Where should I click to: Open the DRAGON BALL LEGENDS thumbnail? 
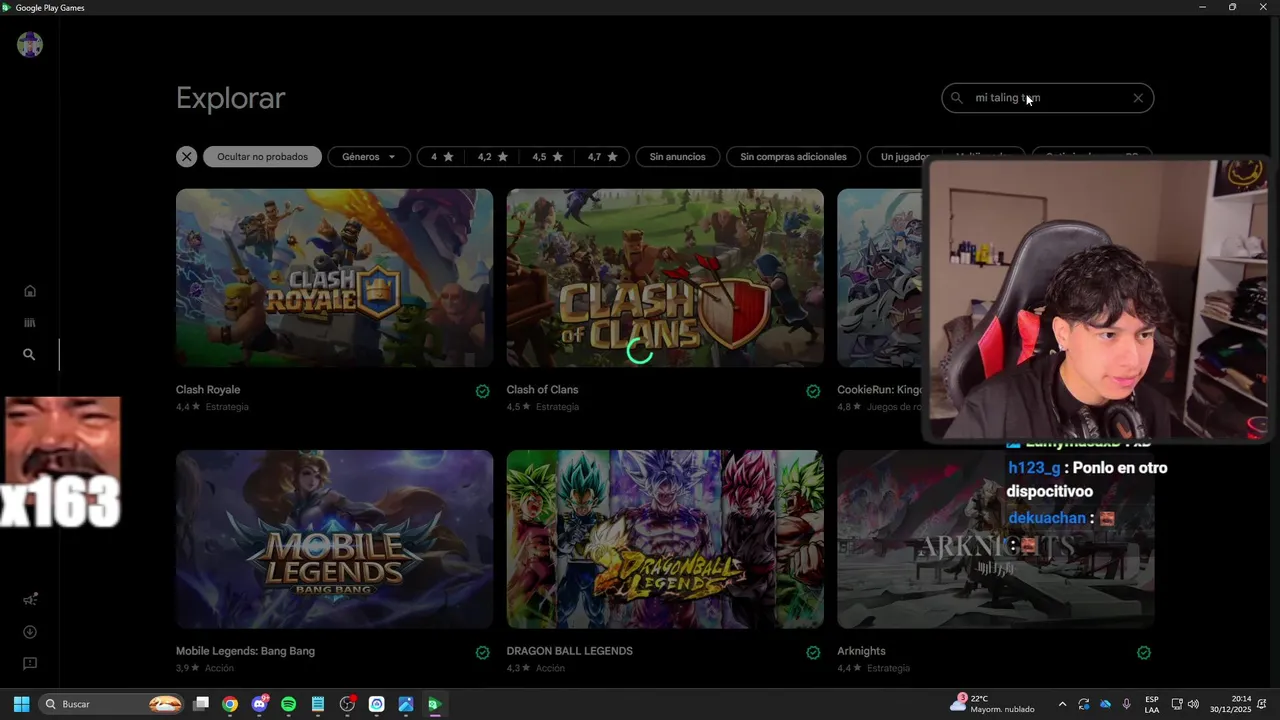(x=665, y=539)
